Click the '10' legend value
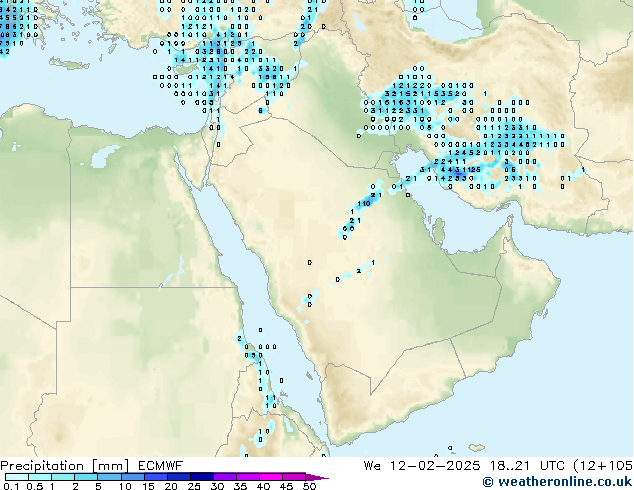The width and height of the screenshot is (634, 490). (125, 486)
